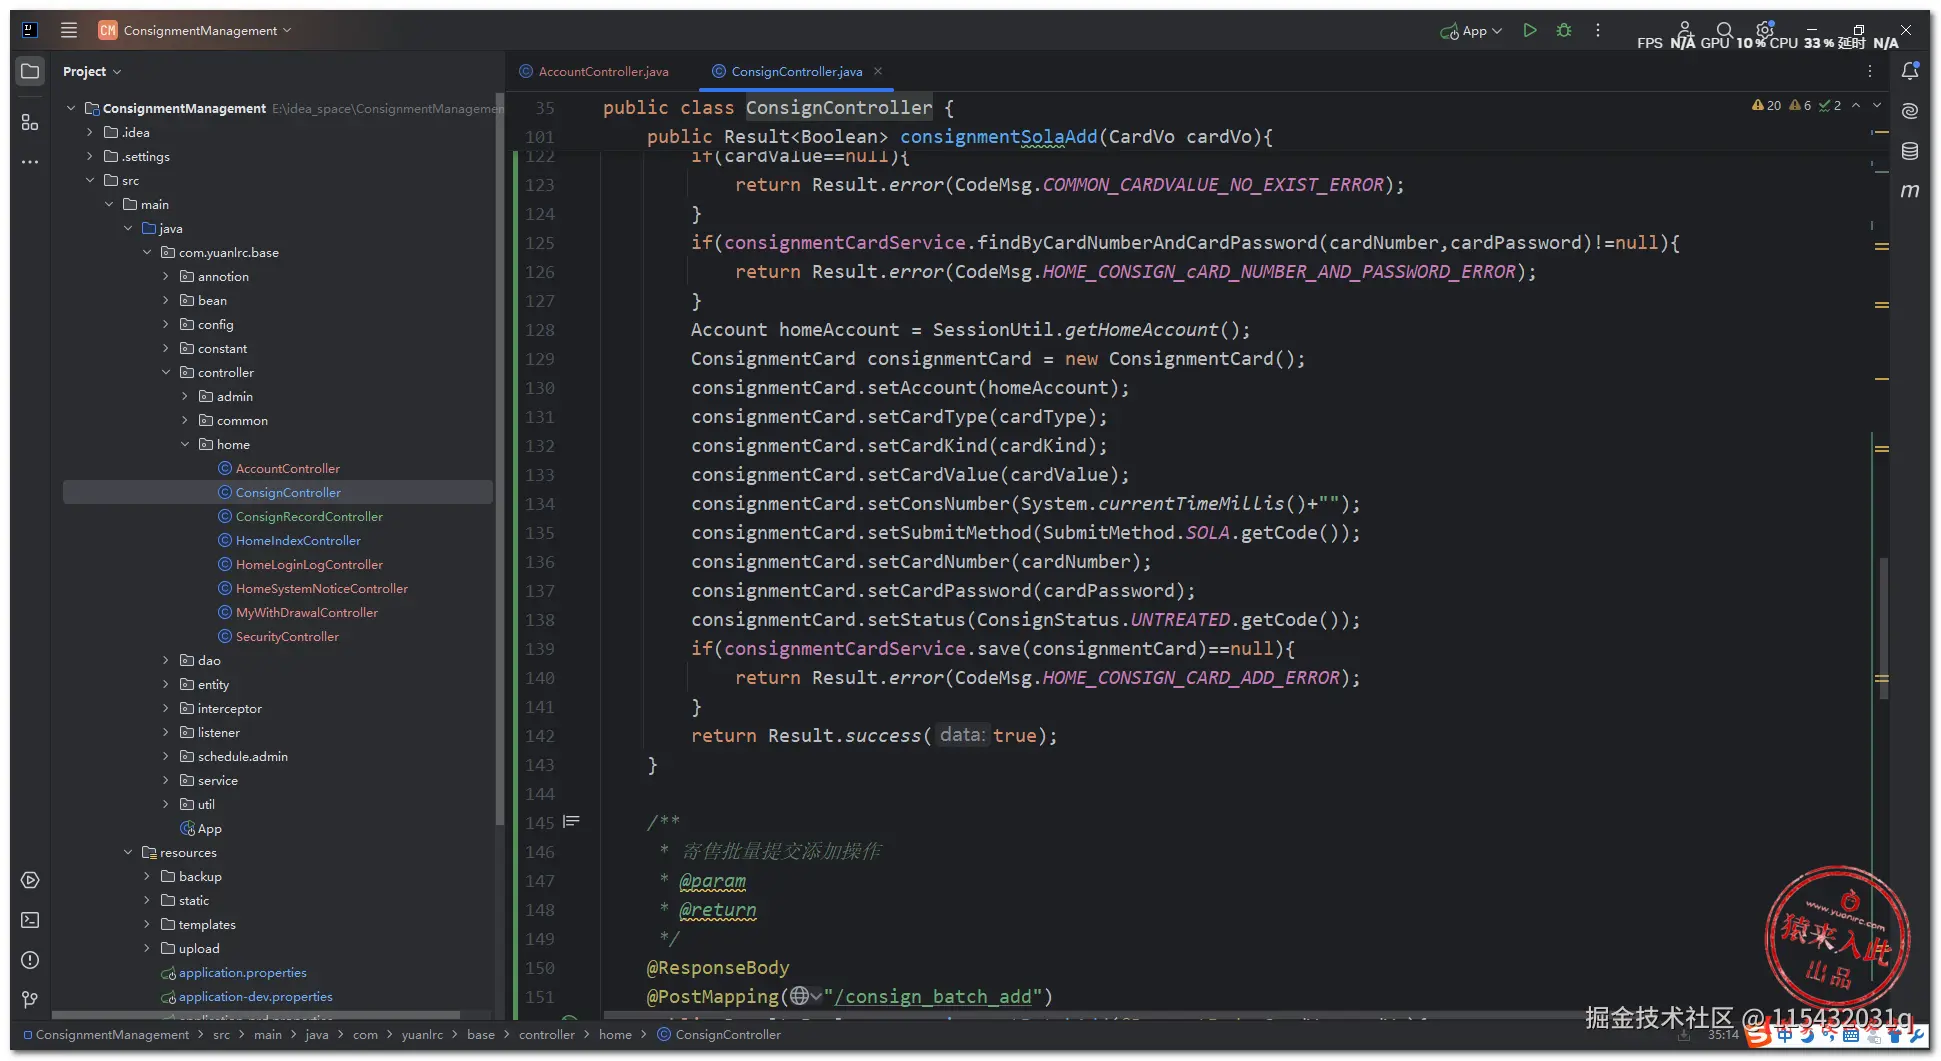Open HomeIndexController class file
The image size is (1941, 1061).
tap(289, 540)
